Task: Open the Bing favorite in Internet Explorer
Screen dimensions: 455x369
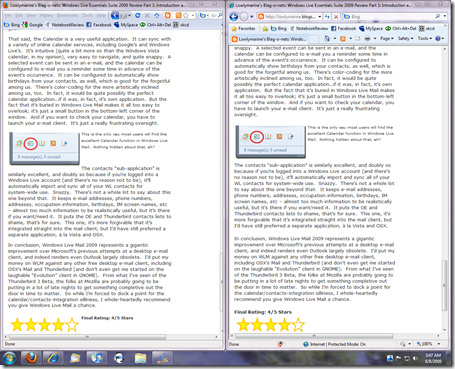Action: [279, 28]
